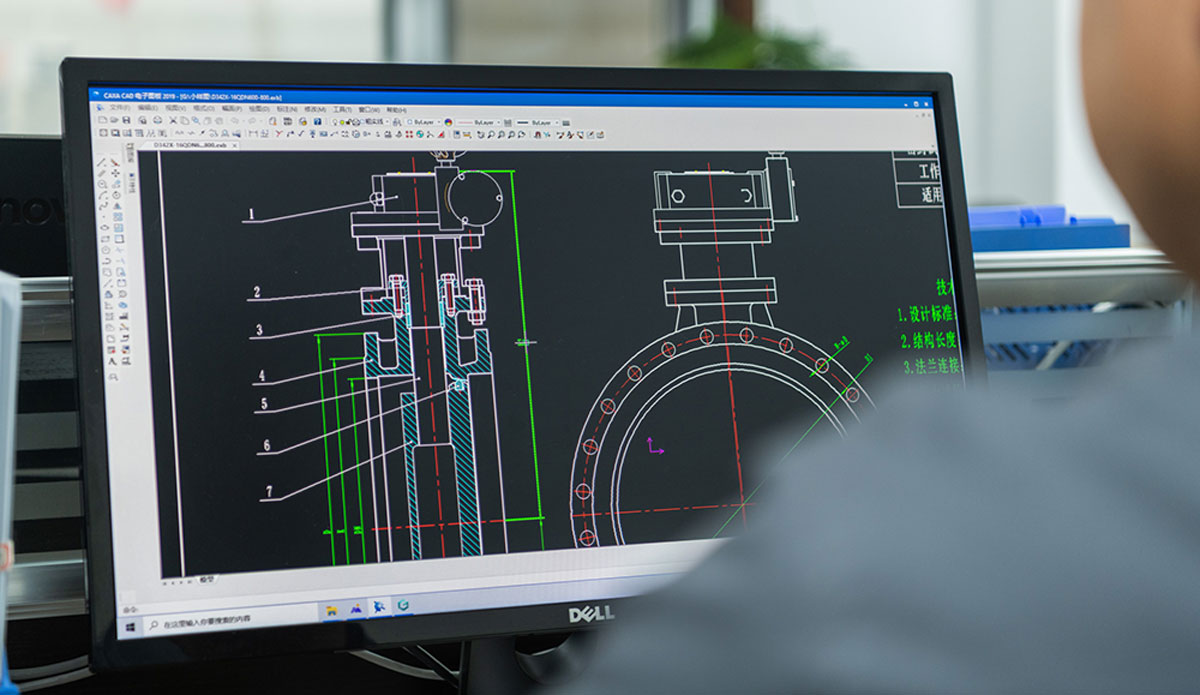Image resolution: width=1200 pixels, height=695 pixels.
Task: Open the 窗口(W) menu
Action: pyautogui.click(x=369, y=110)
